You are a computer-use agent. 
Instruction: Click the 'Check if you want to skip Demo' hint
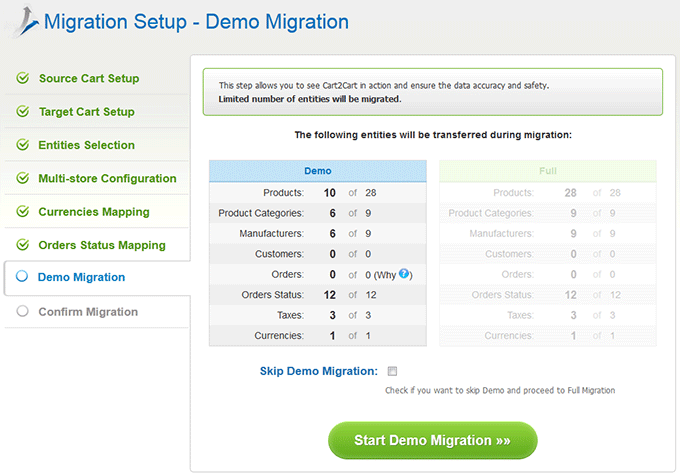(x=500, y=390)
